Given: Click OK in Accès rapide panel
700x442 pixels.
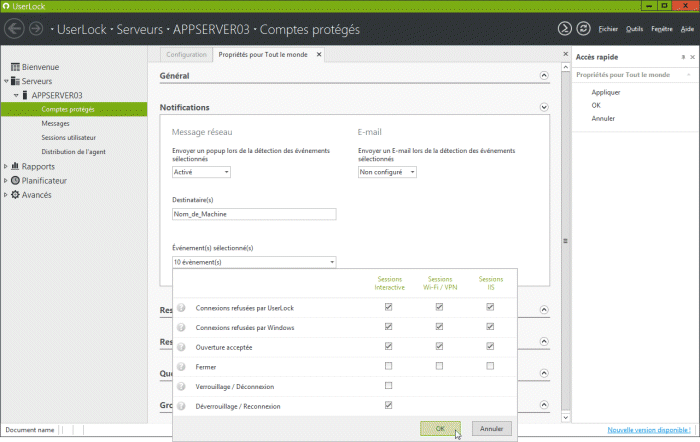Looking at the screenshot, I should click(596, 105).
